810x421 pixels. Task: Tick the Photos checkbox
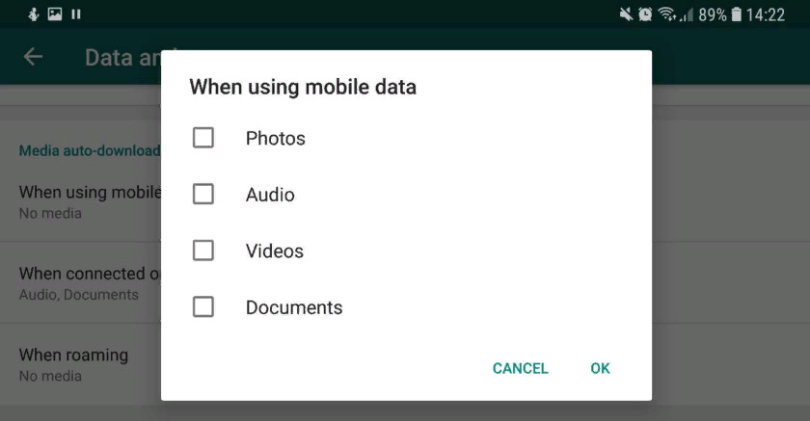[203, 138]
